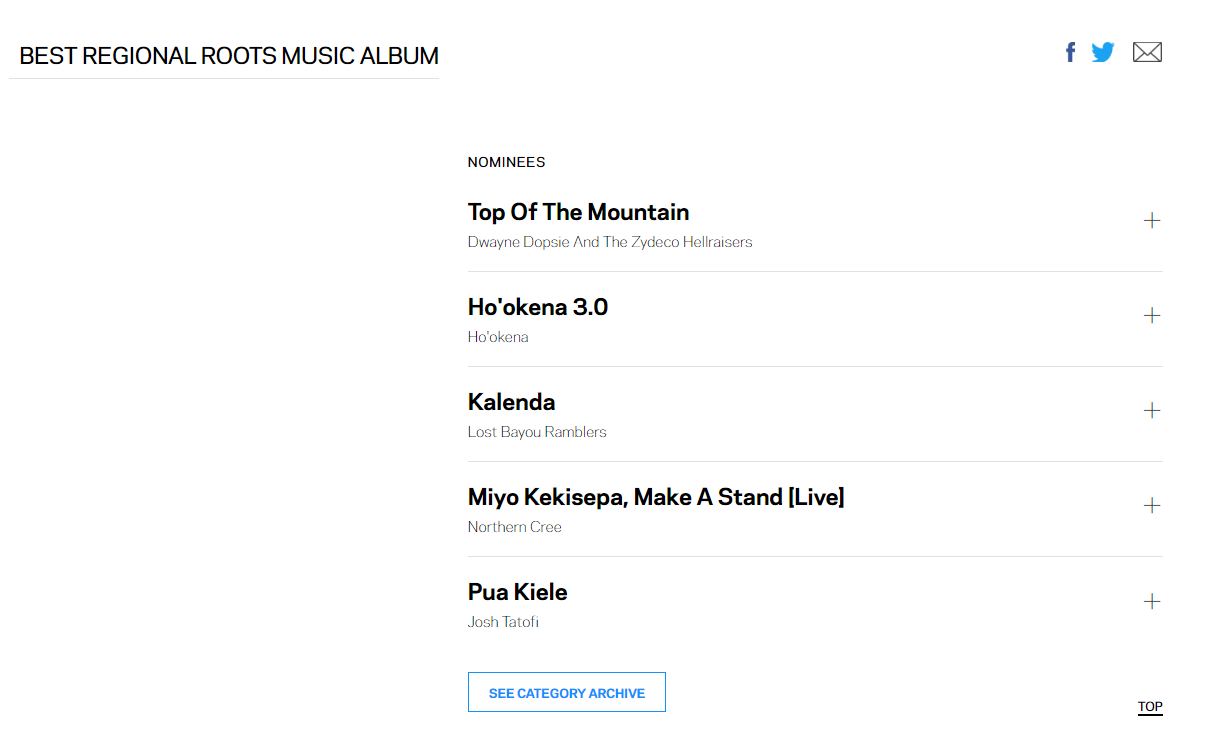Expand Pua Kiele nominee plus icon
This screenshot has height=743, width=1206.
(1152, 601)
